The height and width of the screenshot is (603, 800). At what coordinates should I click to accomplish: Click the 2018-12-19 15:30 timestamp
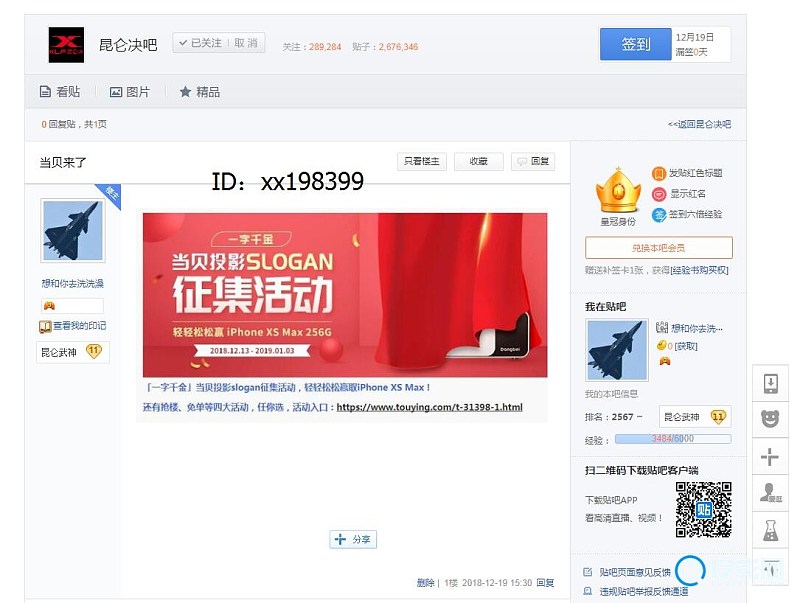(497, 583)
